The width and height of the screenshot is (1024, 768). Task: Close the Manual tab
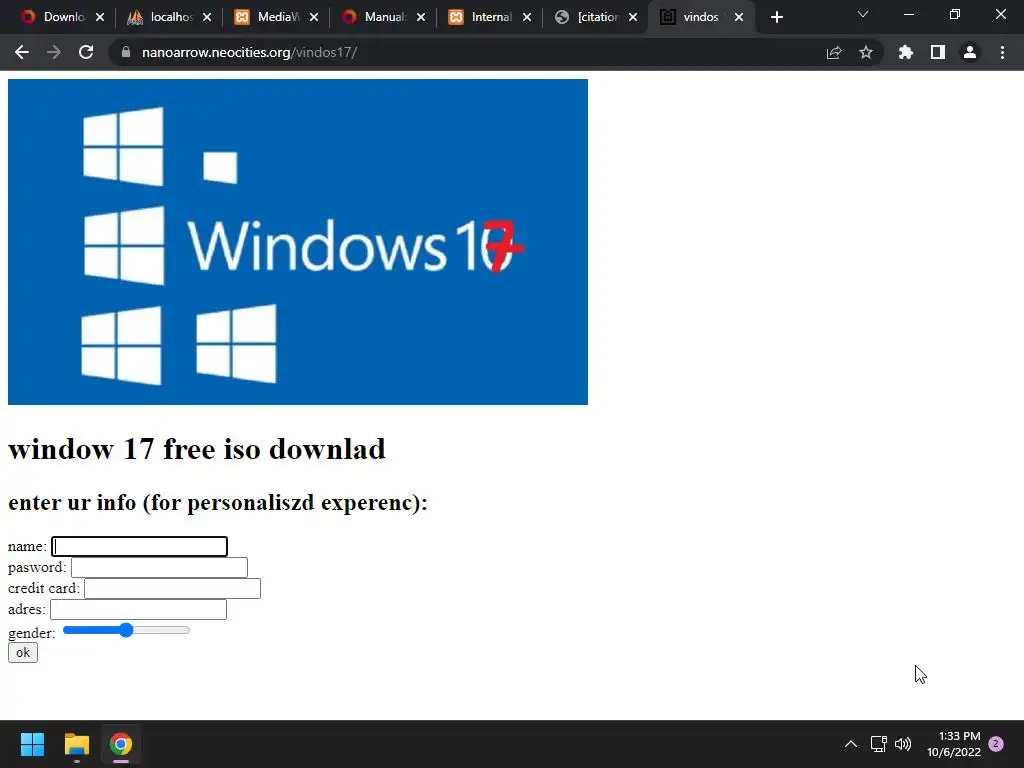pos(421,17)
